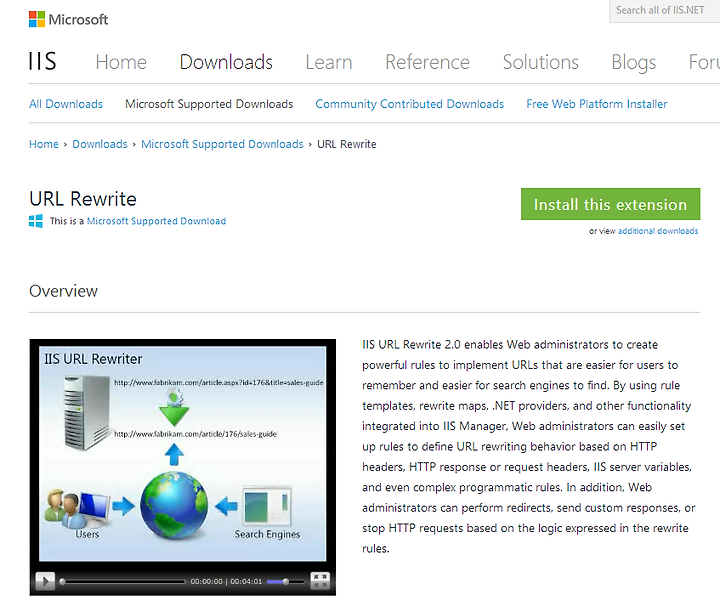Open the Learn main menu
The image size is (720, 606).
pyautogui.click(x=329, y=62)
